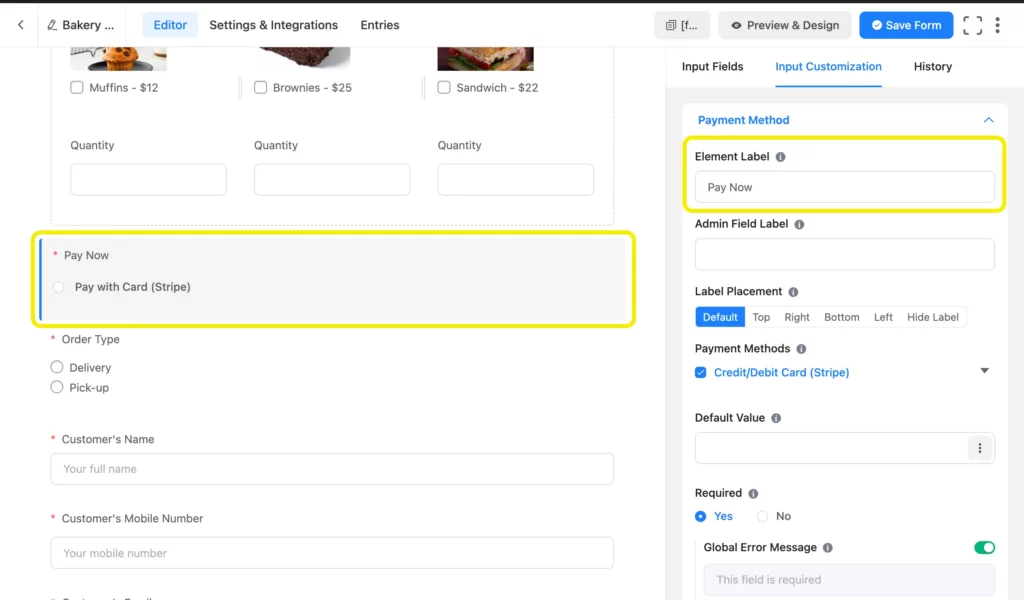Screen dimensions: 1024x600
Task: Uncheck Credit/Debit Card (Stripe) checkbox
Action: 701,372
